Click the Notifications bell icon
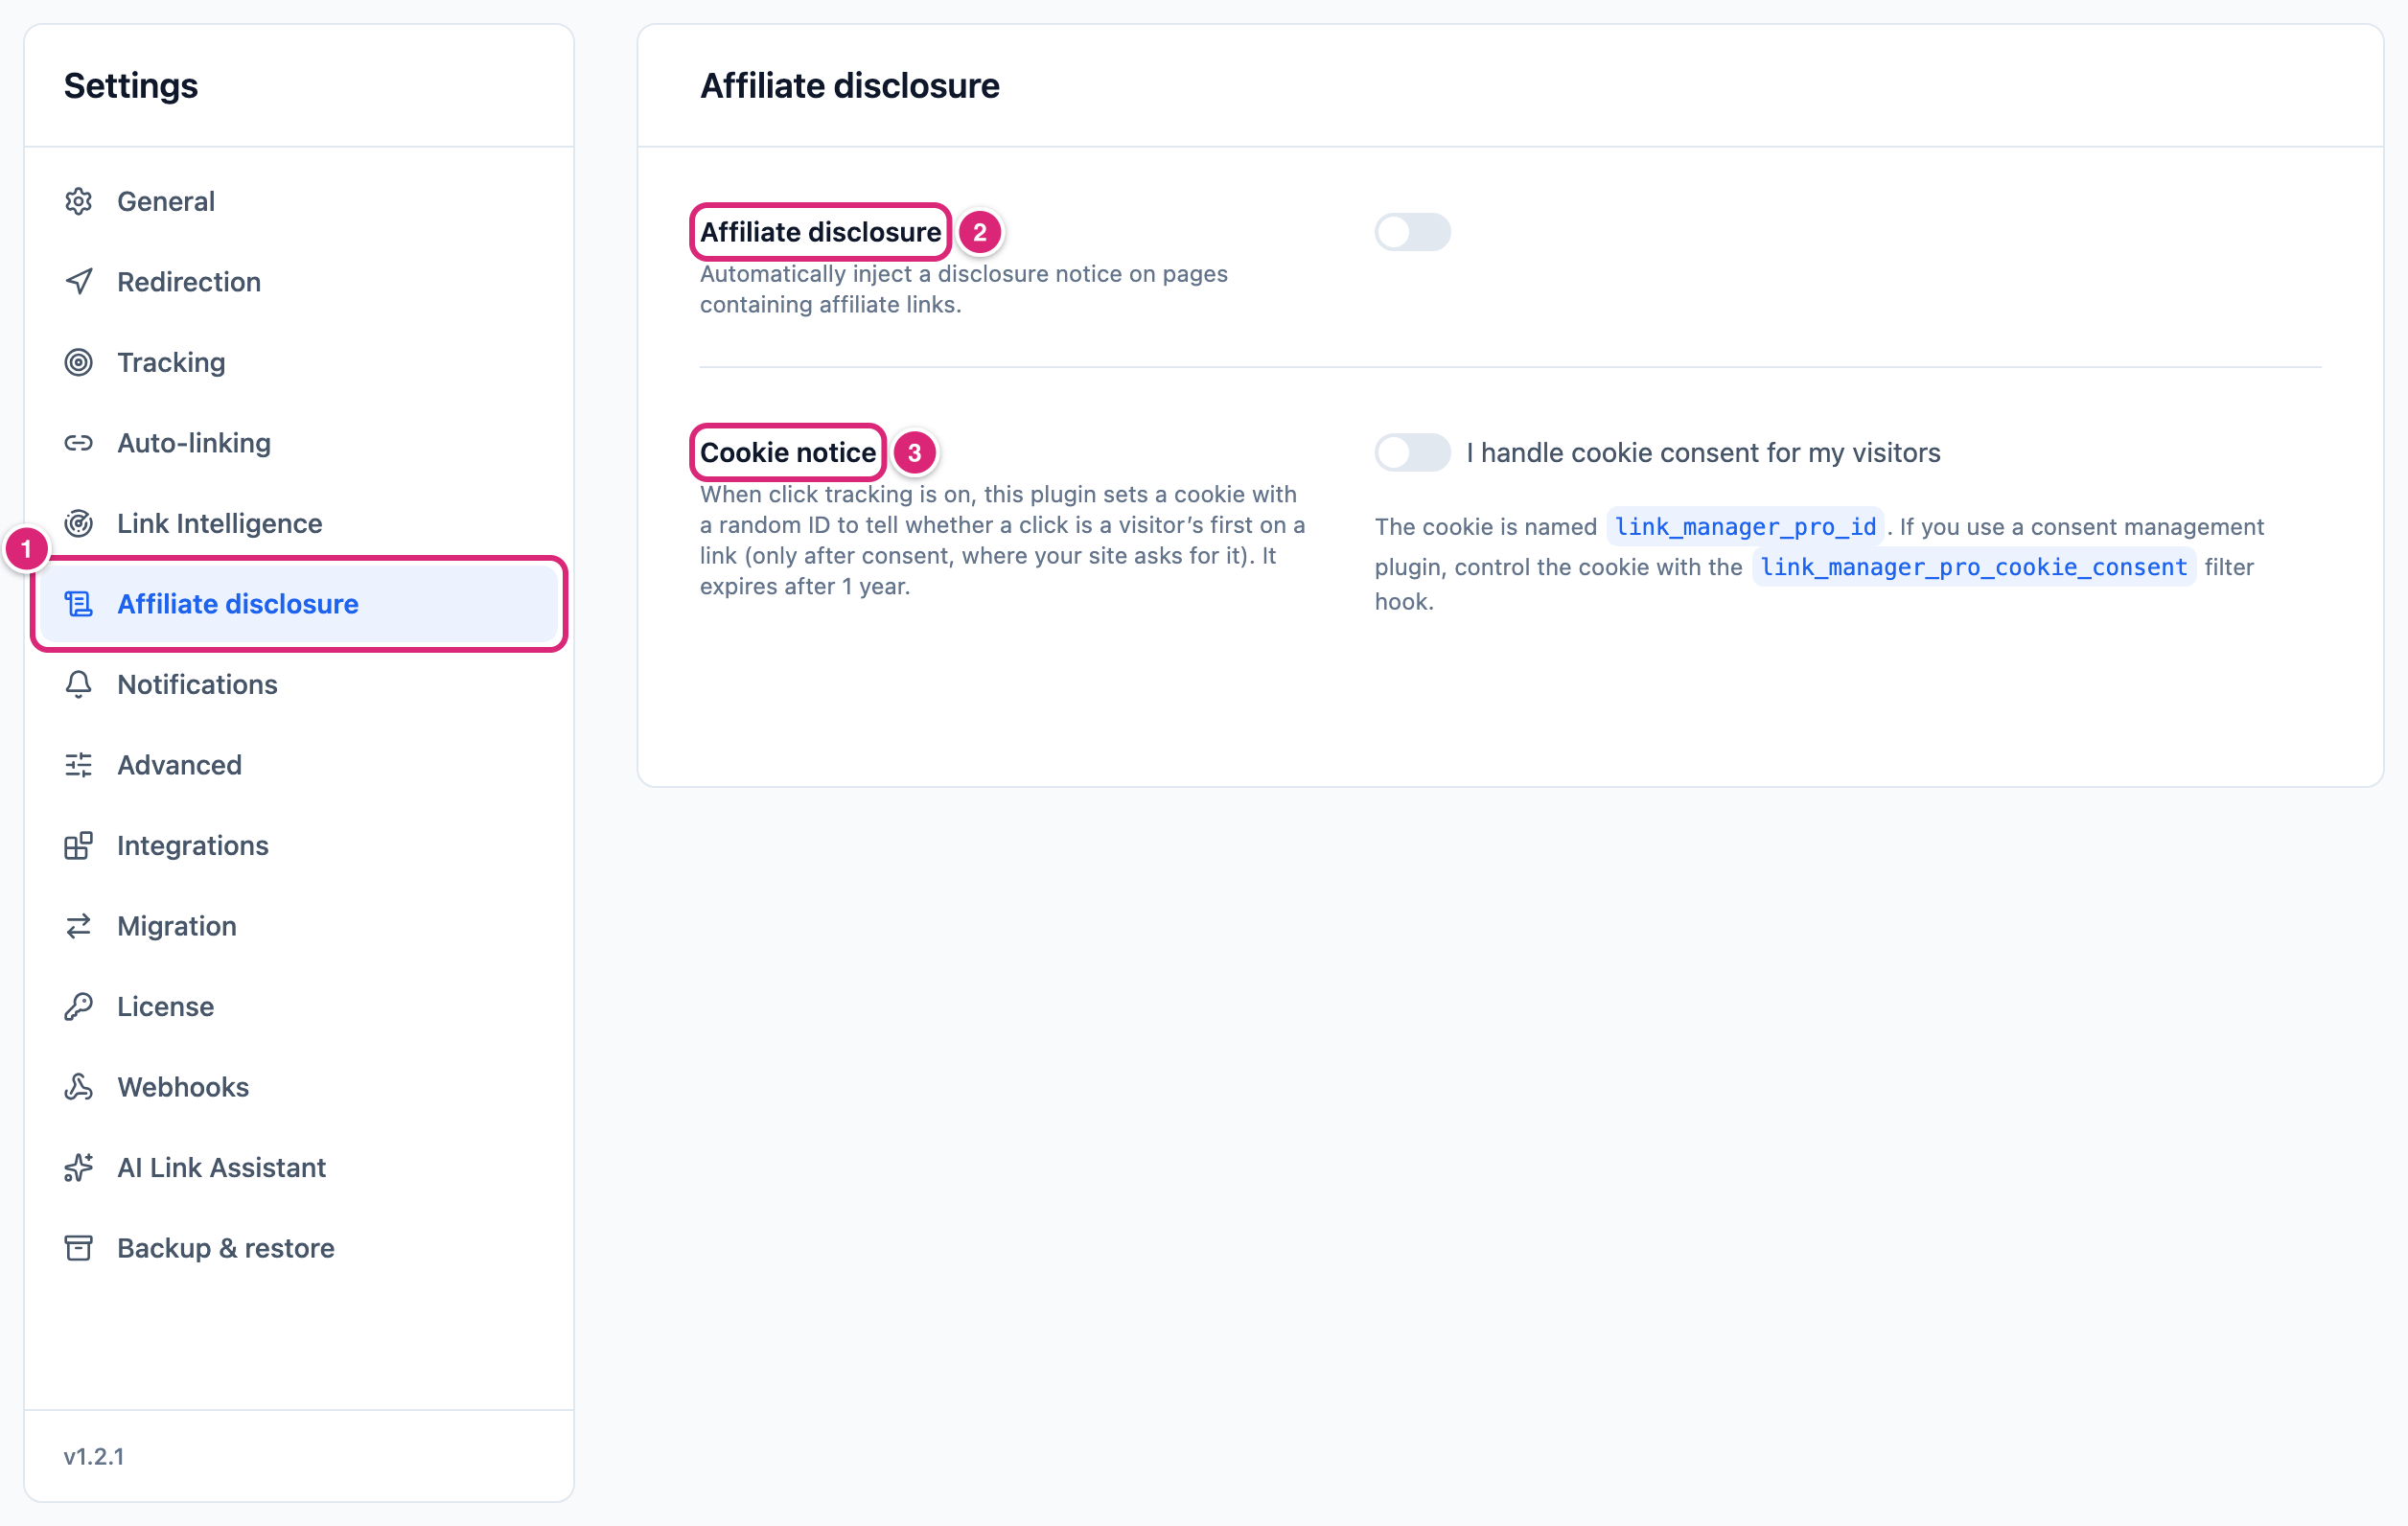 78,684
